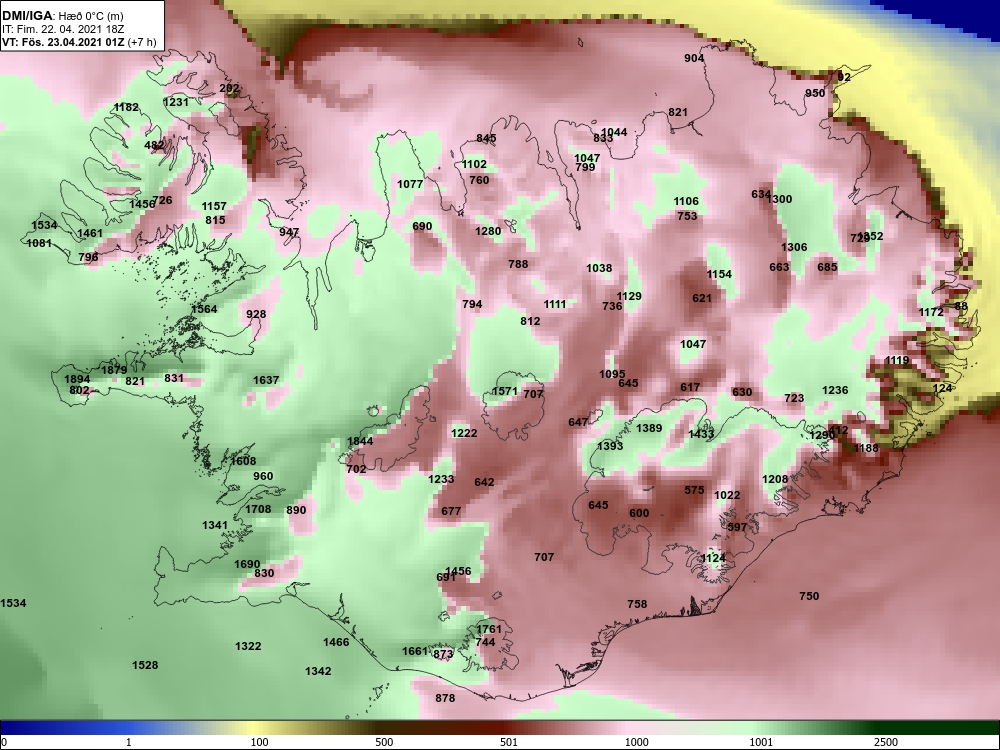This screenshot has width=1000, height=750.
Task: Click the 100 tick on the color scale
Action: (259, 742)
